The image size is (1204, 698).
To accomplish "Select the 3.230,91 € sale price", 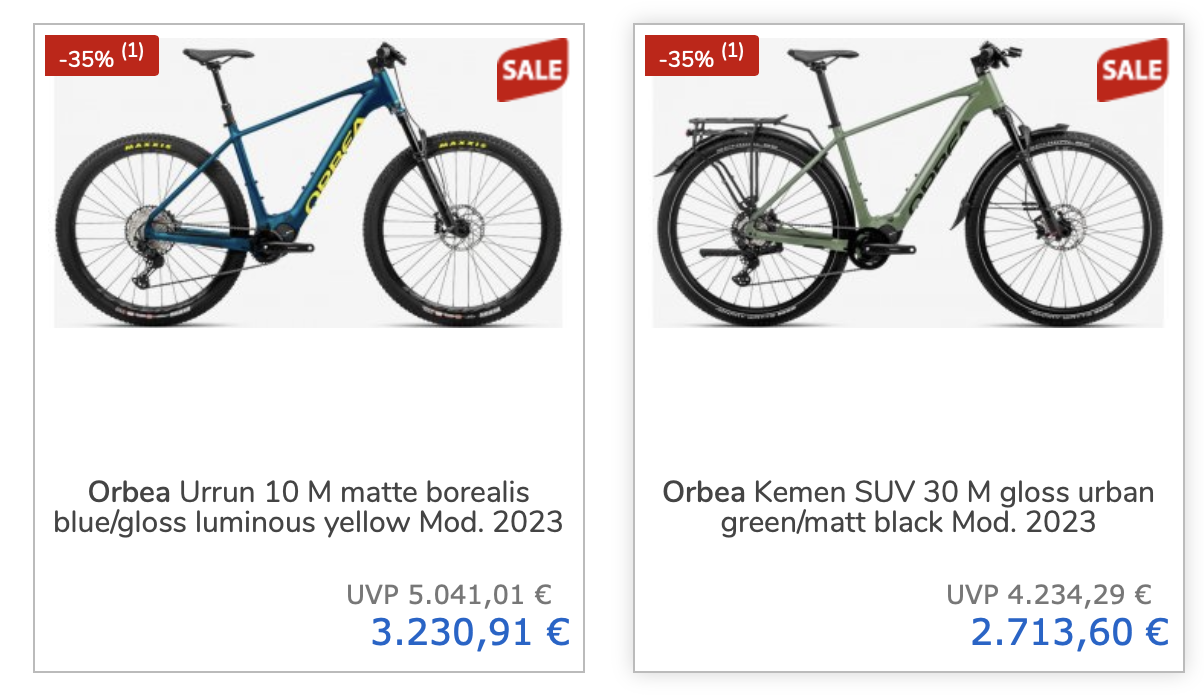I will (x=470, y=632).
